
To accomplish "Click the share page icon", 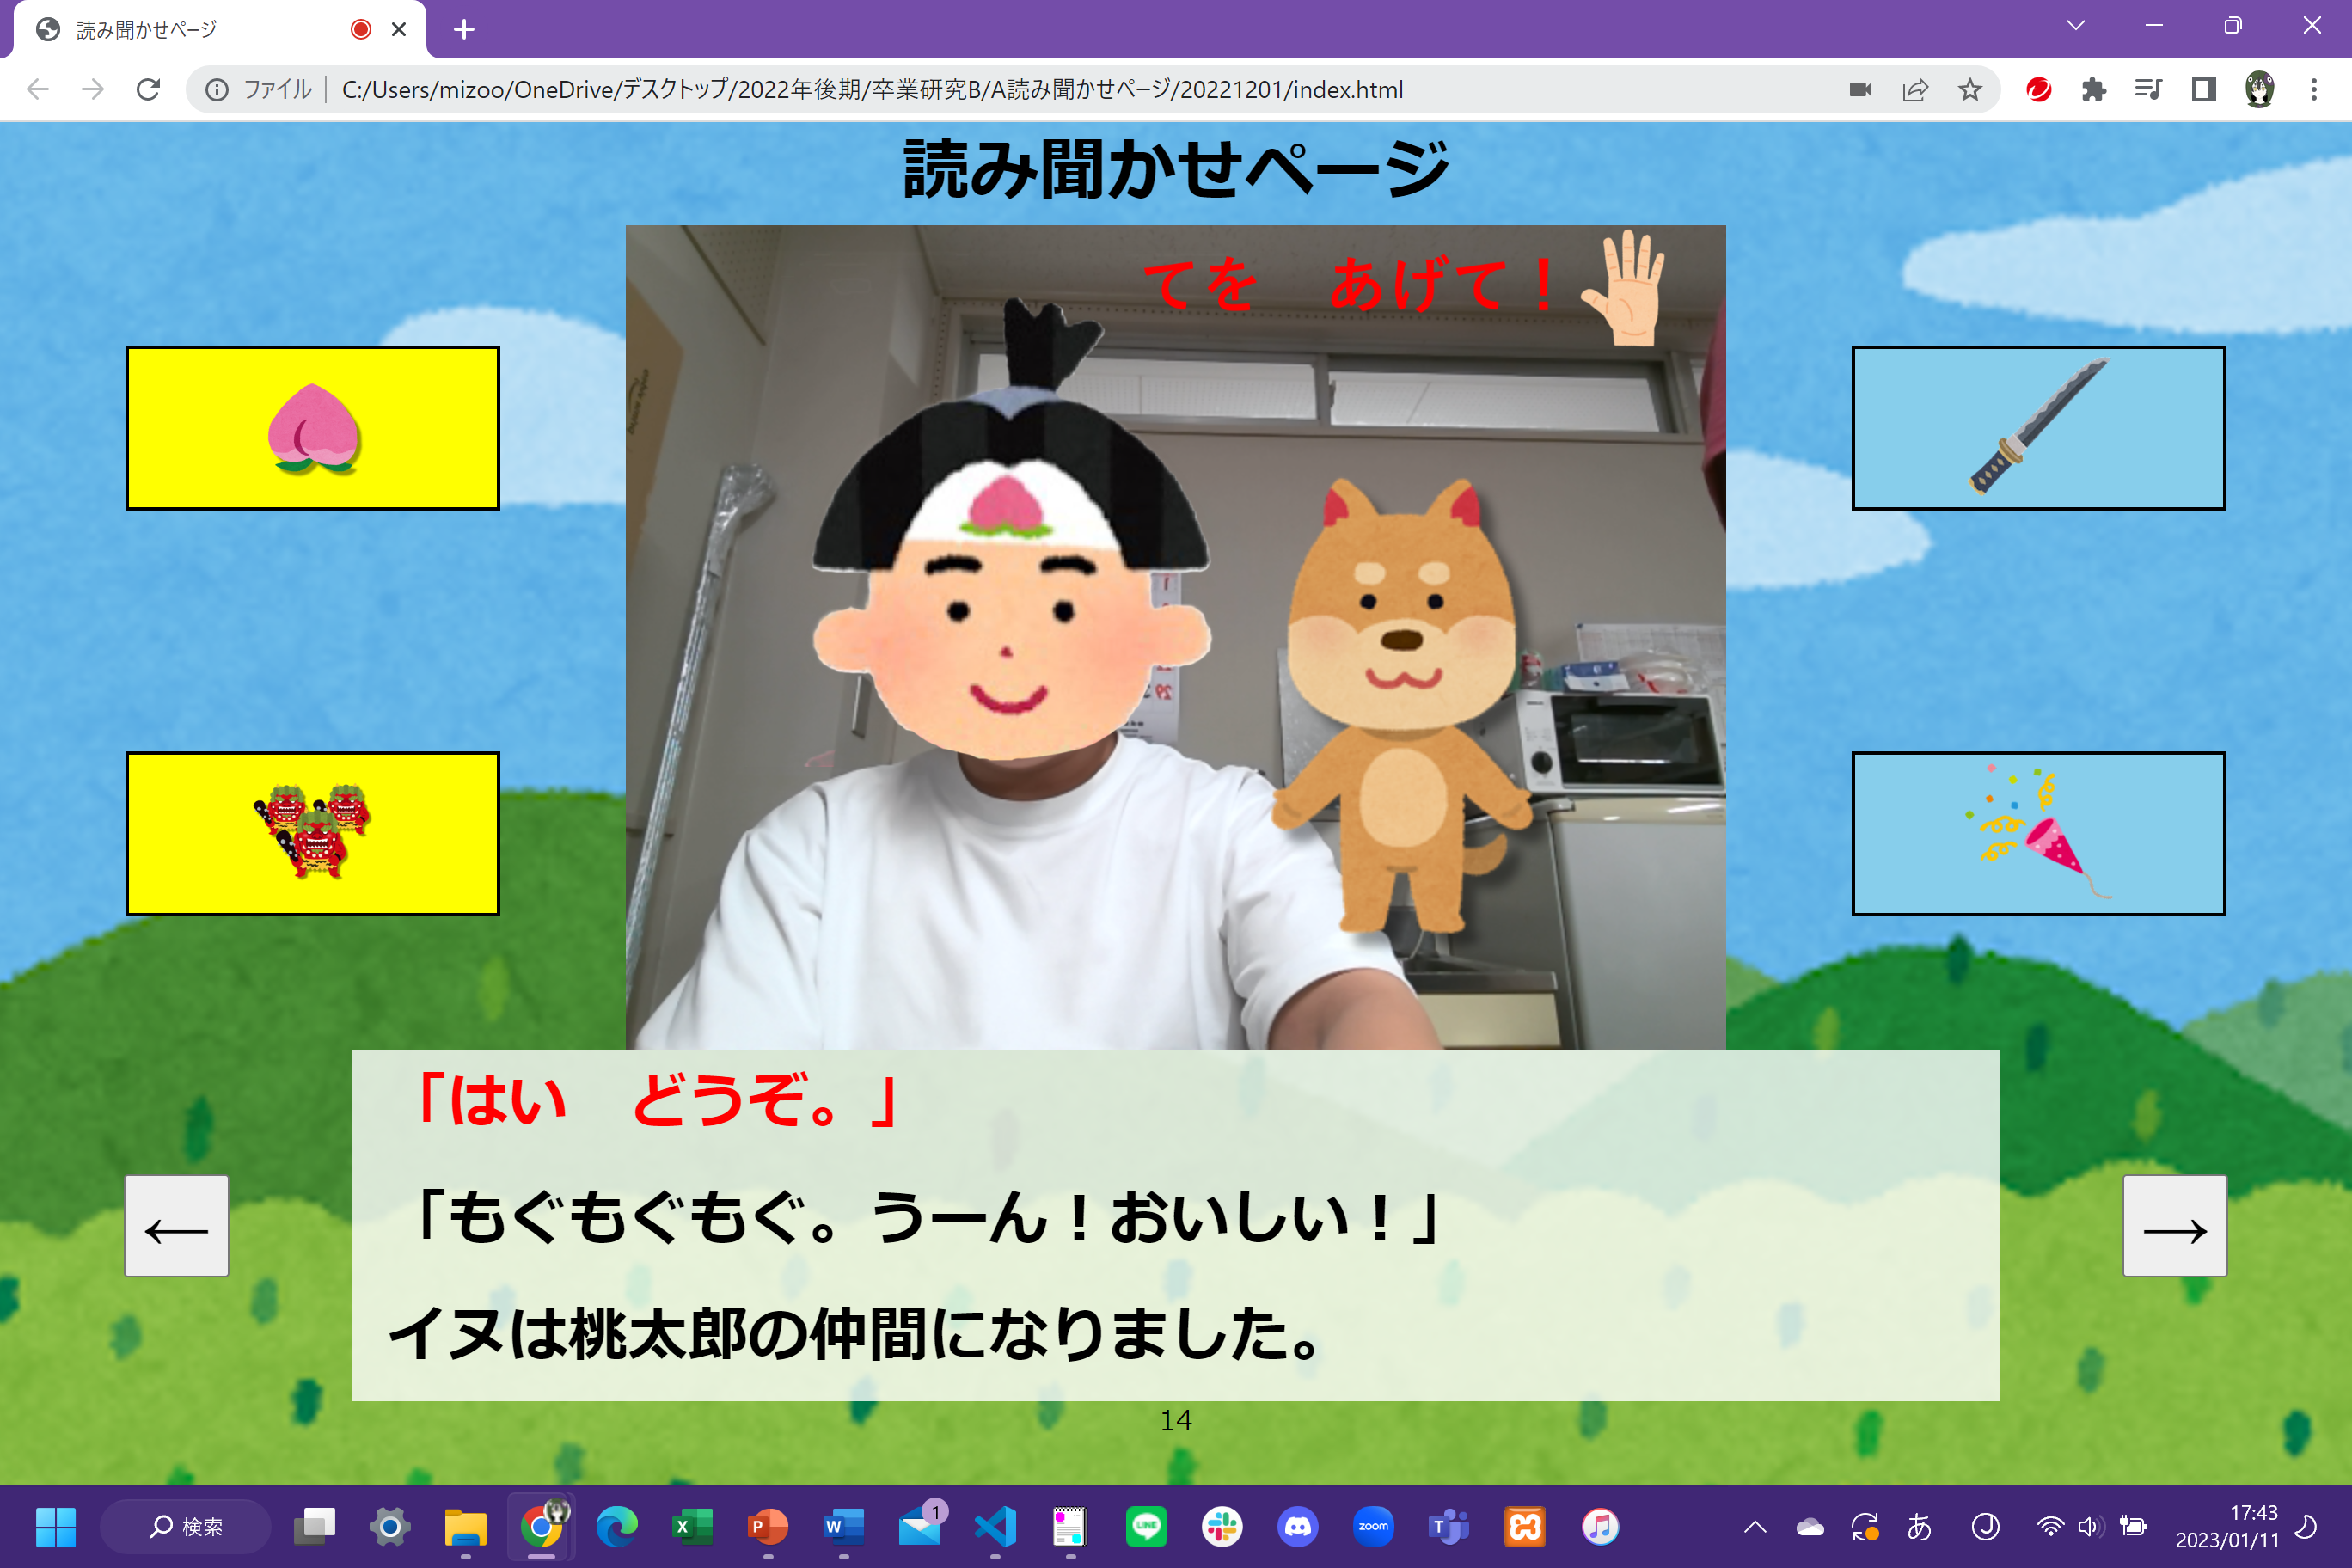I will tap(1915, 90).
